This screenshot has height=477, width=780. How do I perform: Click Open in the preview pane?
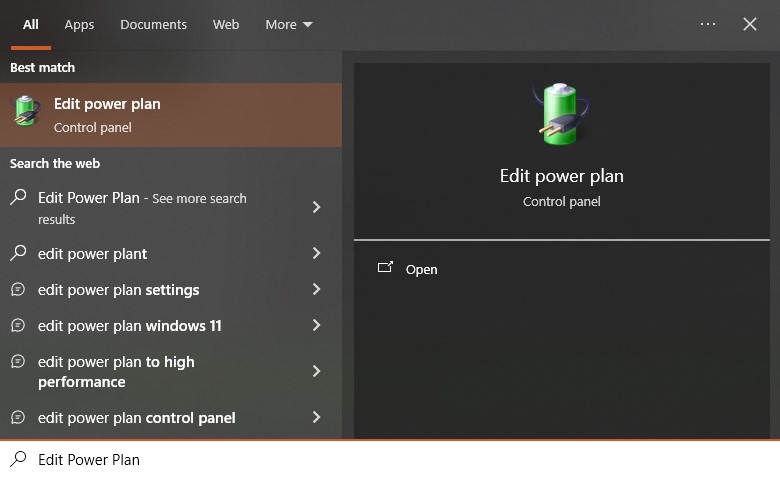[421, 269]
